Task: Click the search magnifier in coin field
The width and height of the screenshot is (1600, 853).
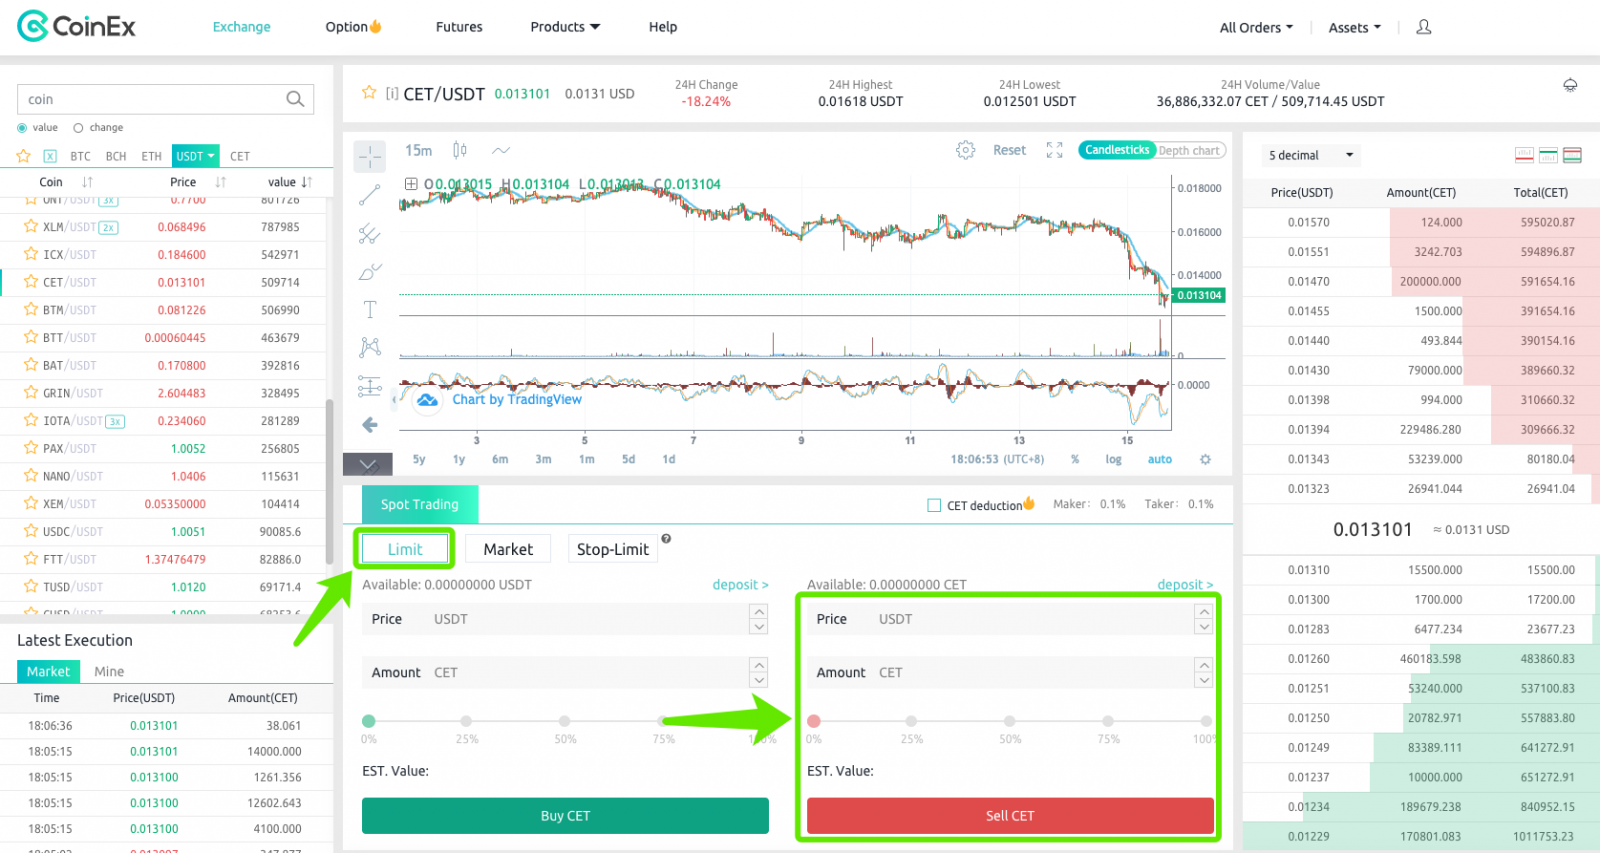Action: [x=295, y=99]
